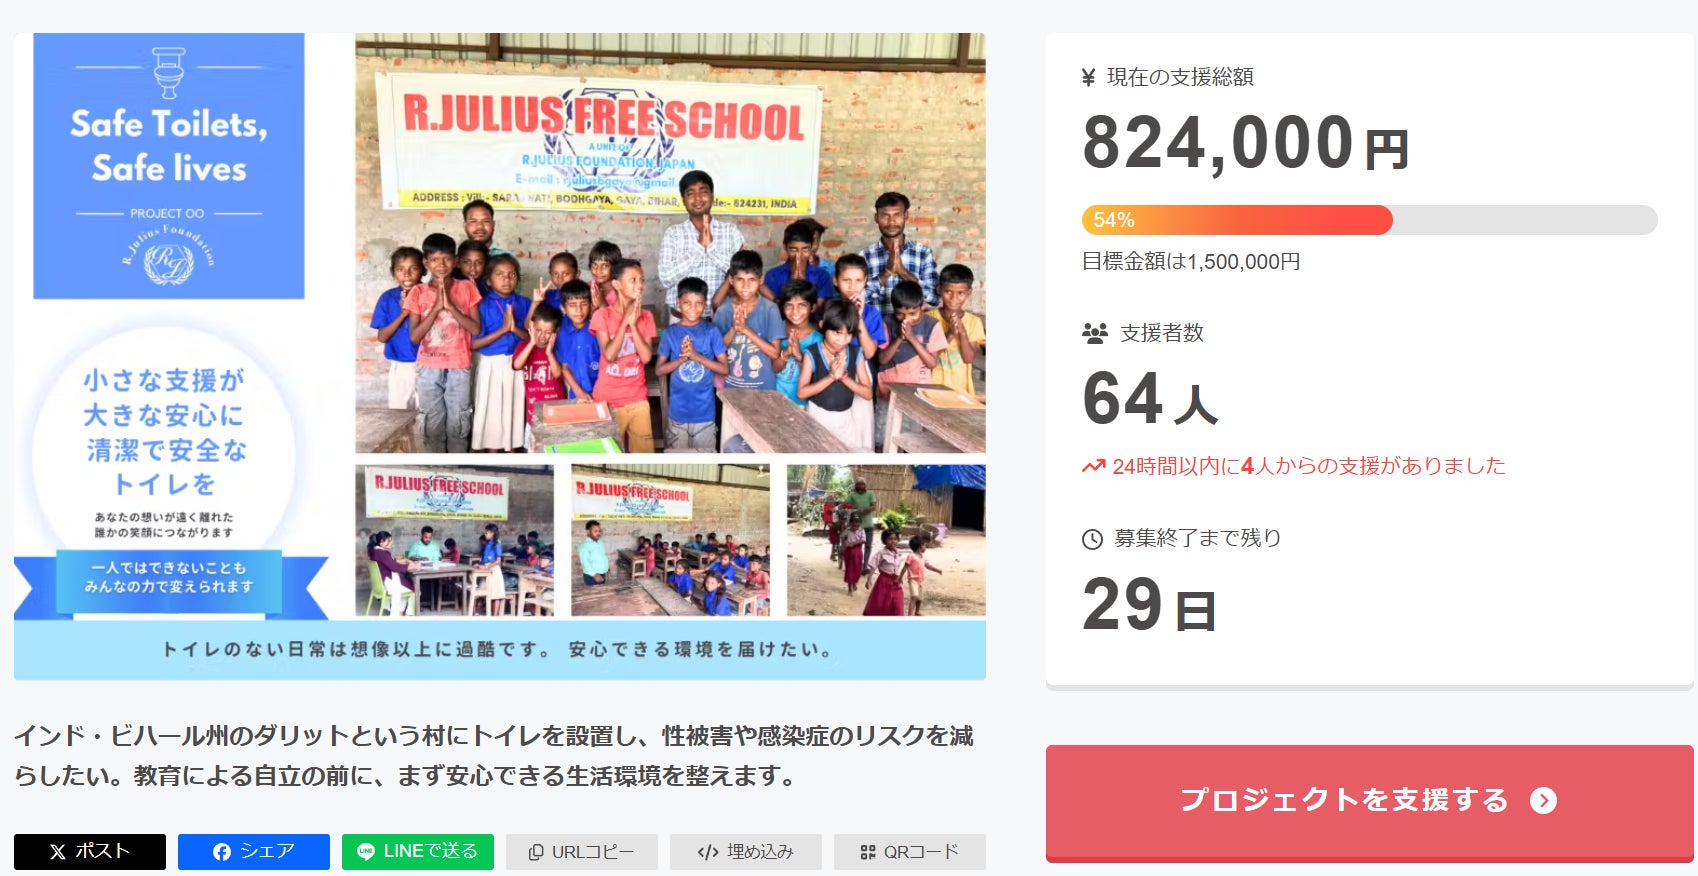Click プロジェクトを支援する button
1698x876 pixels.
(x=1369, y=802)
